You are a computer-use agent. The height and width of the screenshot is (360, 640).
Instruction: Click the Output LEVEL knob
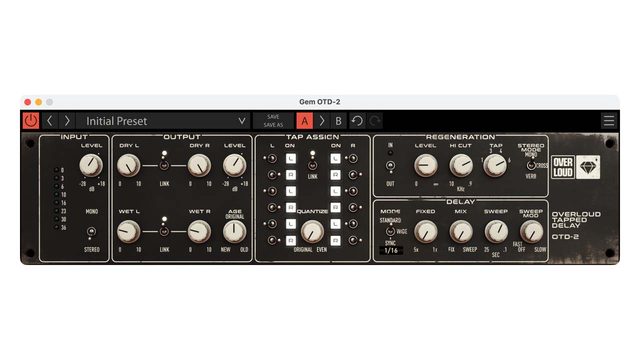[x=235, y=165]
